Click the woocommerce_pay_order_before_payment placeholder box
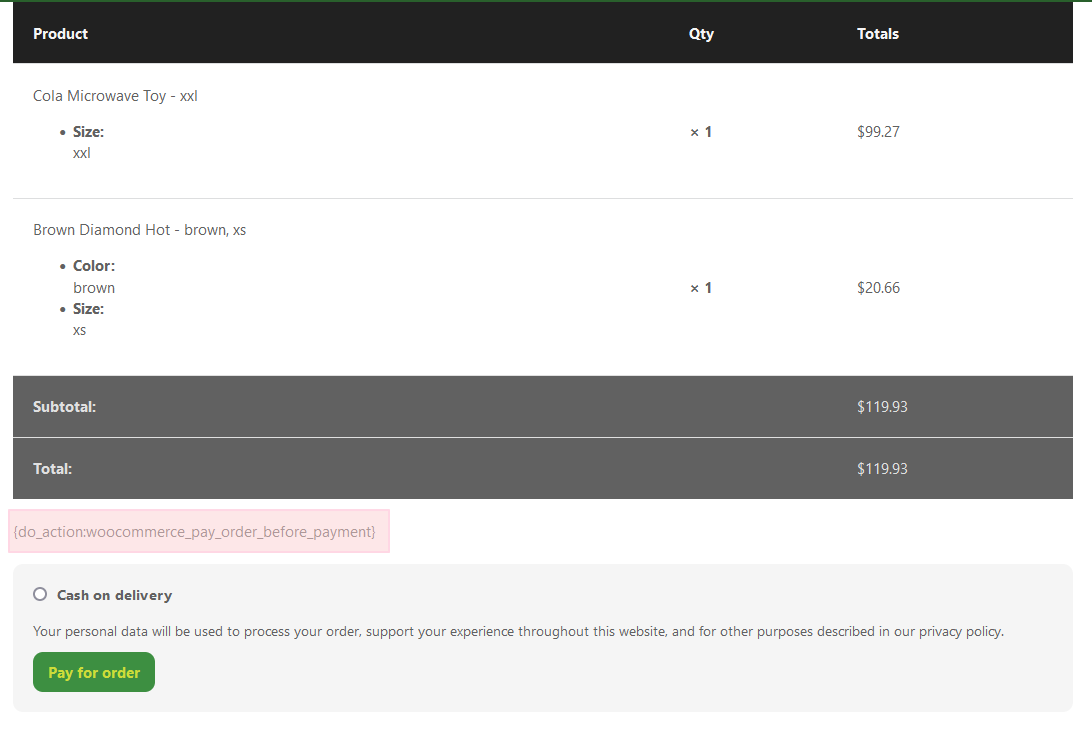This screenshot has height=743, width=1092. click(x=198, y=531)
